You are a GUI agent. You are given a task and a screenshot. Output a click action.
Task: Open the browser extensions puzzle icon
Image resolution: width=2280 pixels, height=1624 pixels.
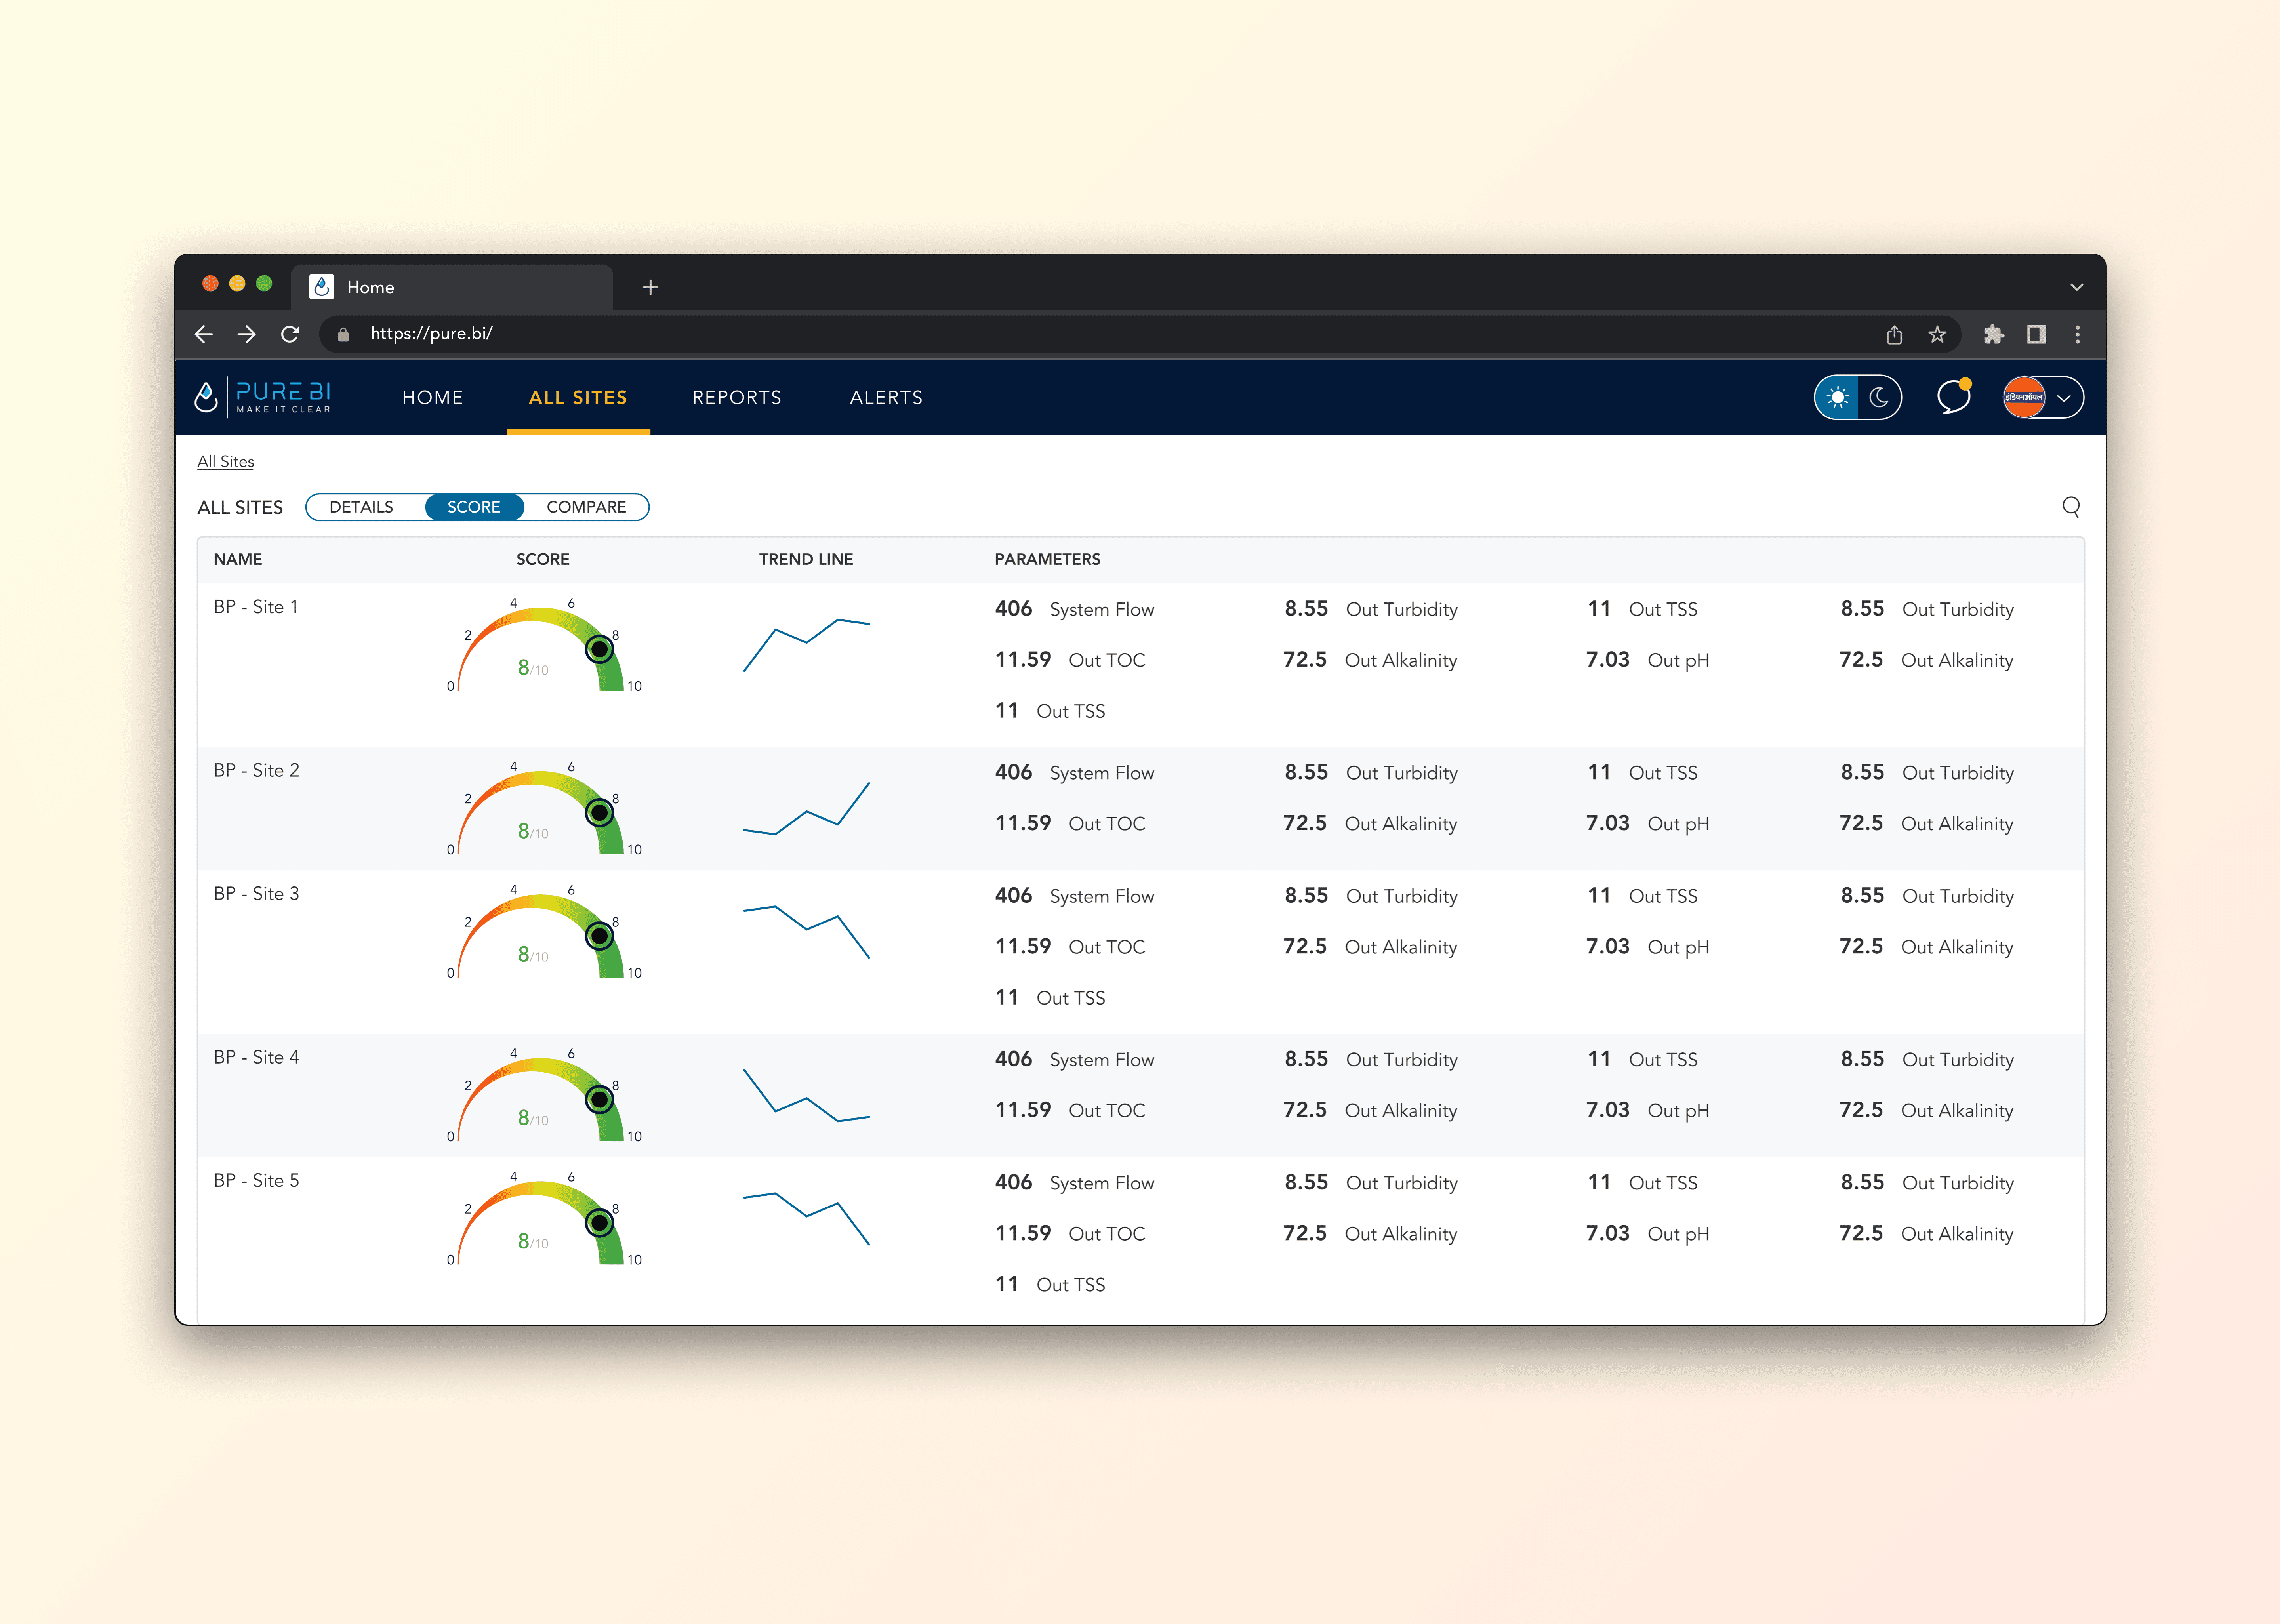pyautogui.click(x=1993, y=334)
